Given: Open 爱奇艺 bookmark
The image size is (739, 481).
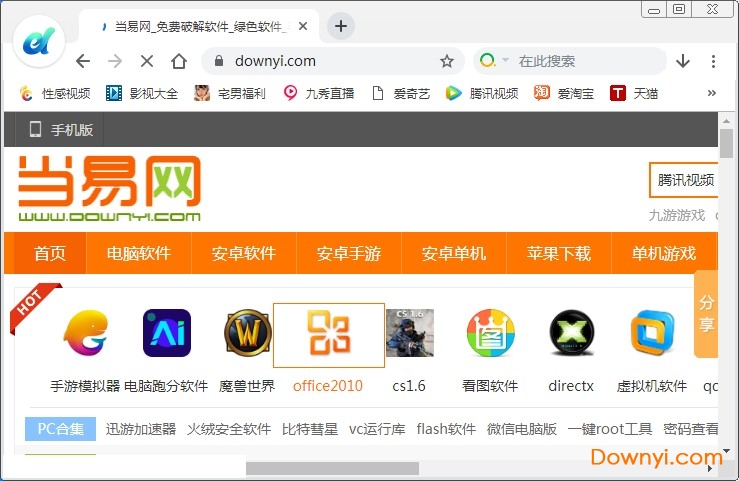Looking at the screenshot, I should click(401, 93).
